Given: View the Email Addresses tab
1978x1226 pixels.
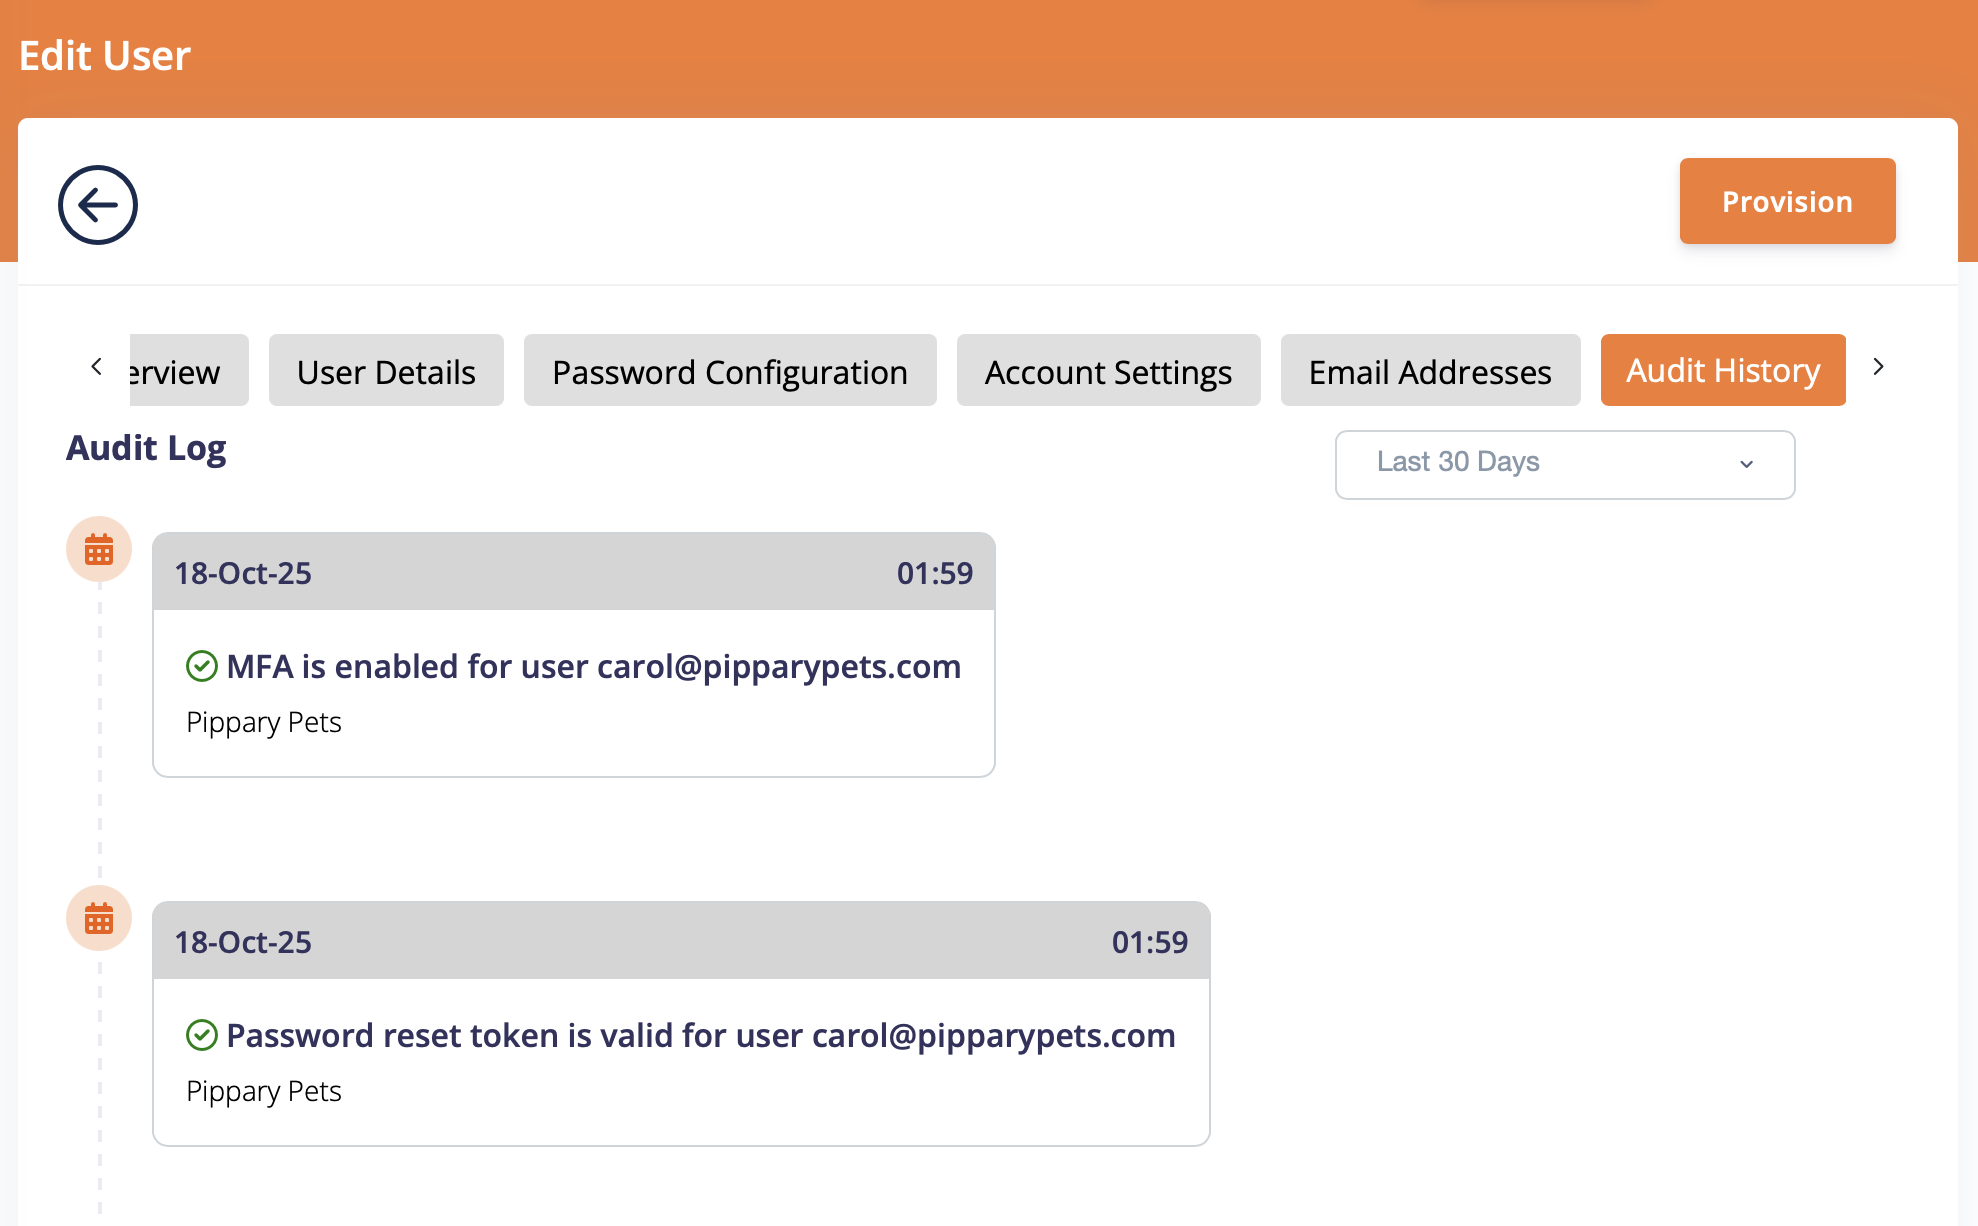Looking at the screenshot, I should [x=1430, y=371].
